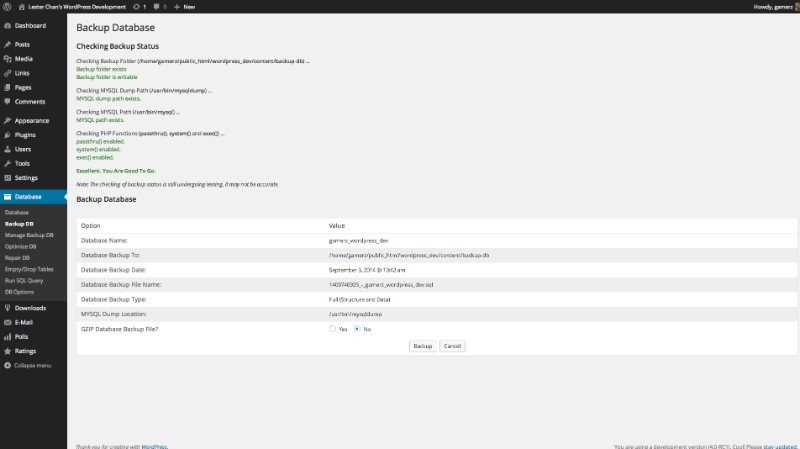800x449 pixels.
Task: Click the Polls bar chart icon
Action: (x=8, y=336)
